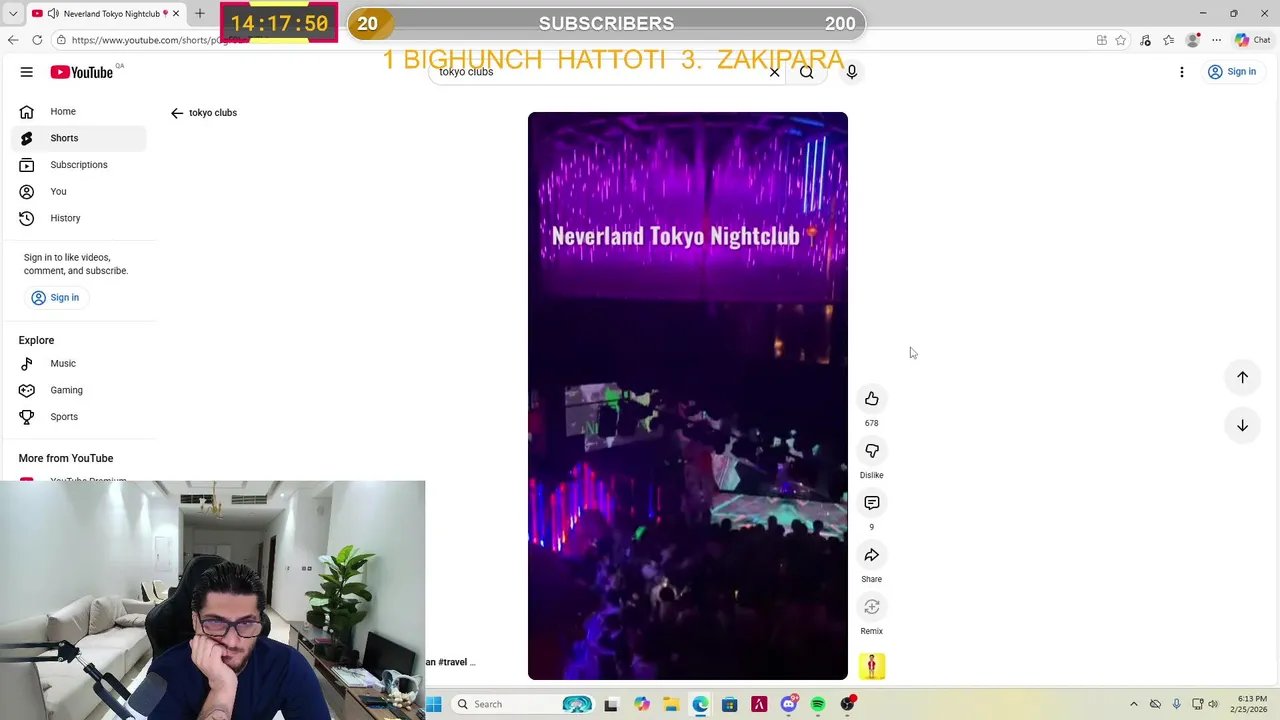
Task: Open Copilot Chat in the browser
Action: tap(1252, 40)
